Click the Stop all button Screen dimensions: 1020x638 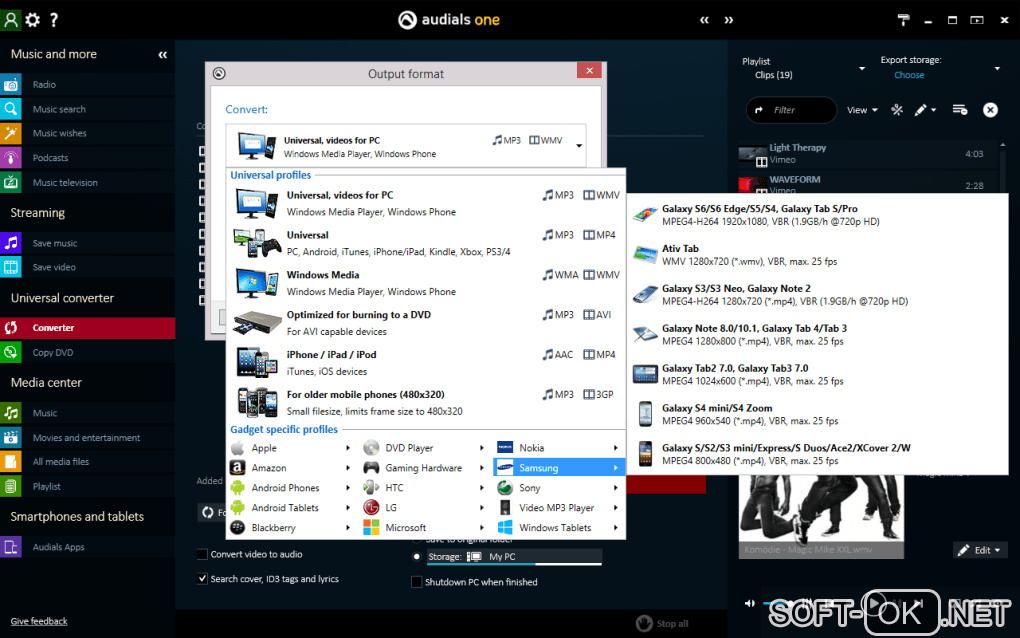tap(662, 624)
